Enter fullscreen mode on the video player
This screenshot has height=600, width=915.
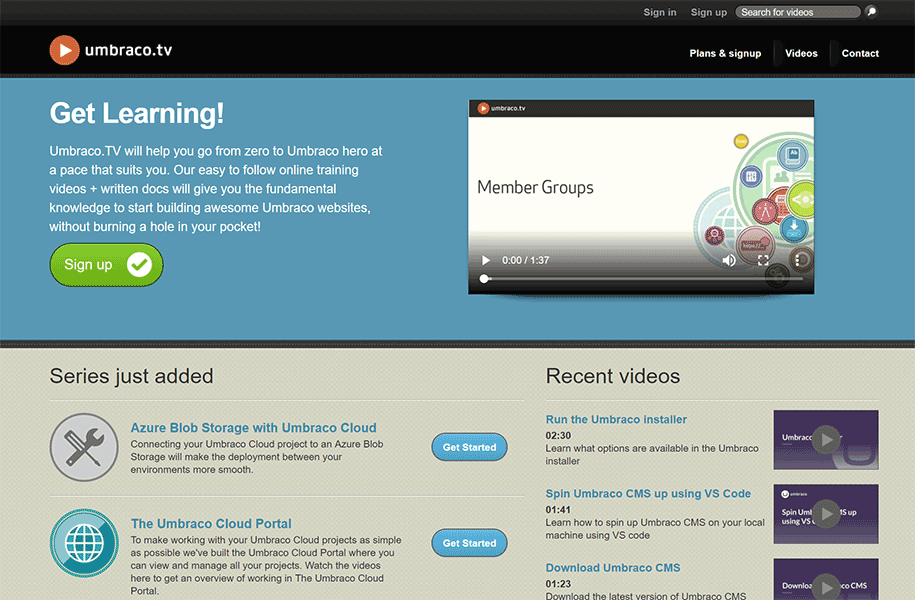763,260
